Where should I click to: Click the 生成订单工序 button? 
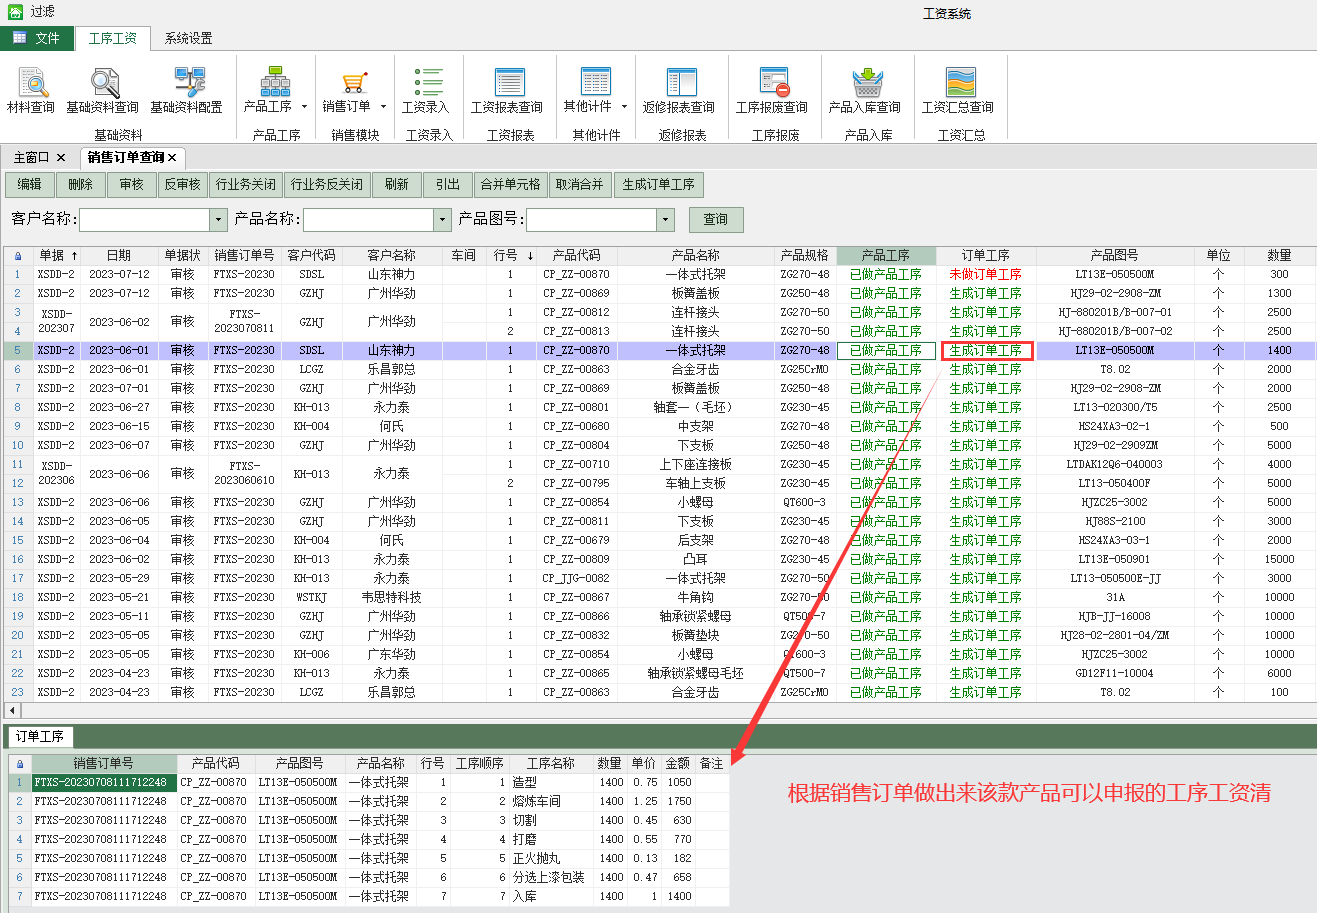point(658,185)
